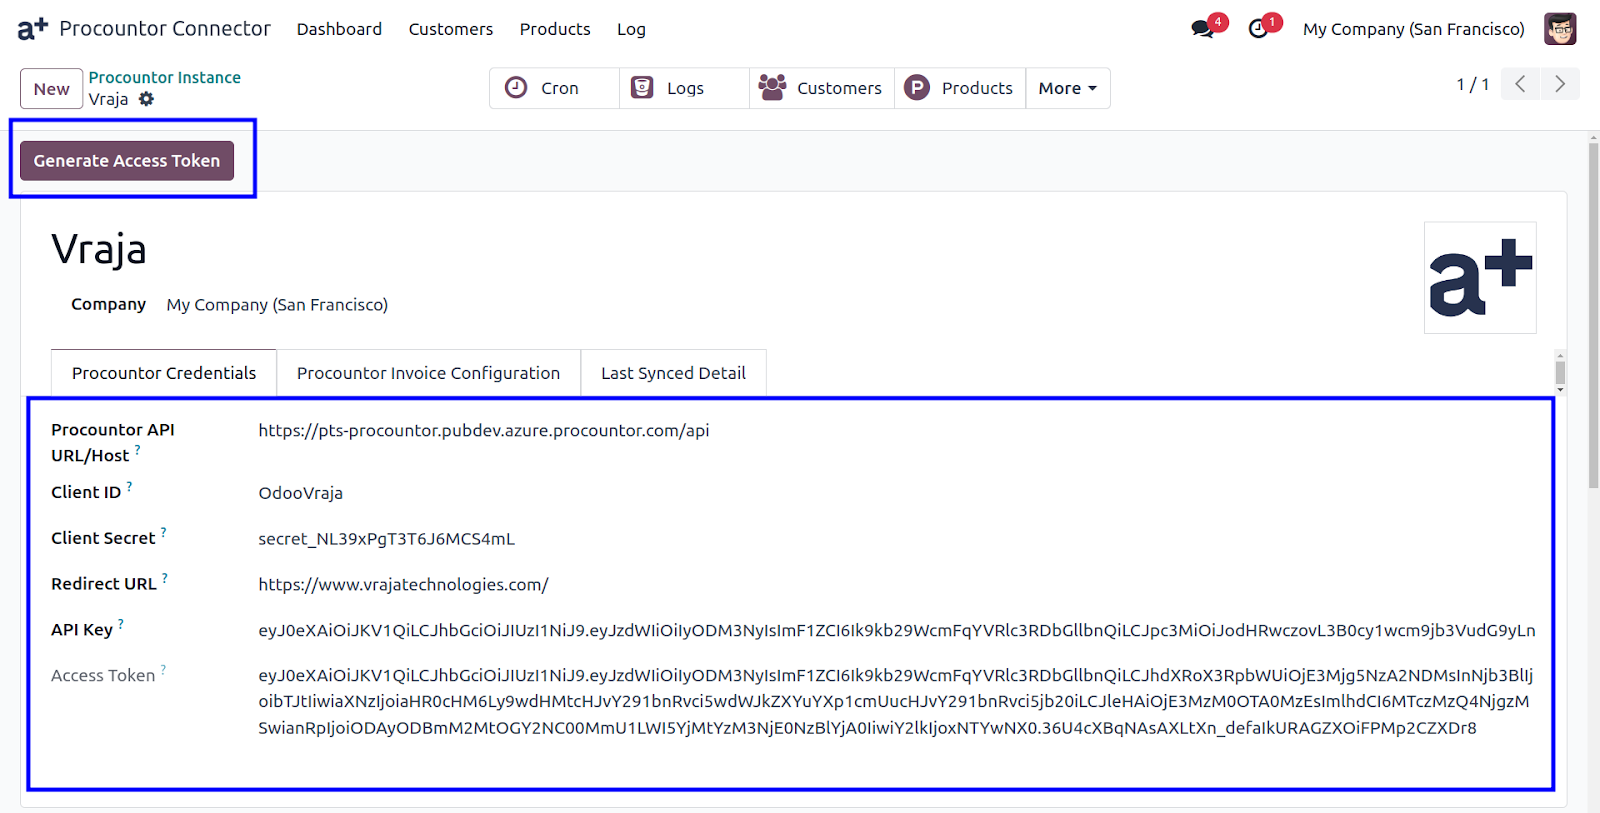Open the Log menu
The height and width of the screenshot is (813, 1600).
pos(631,29)
